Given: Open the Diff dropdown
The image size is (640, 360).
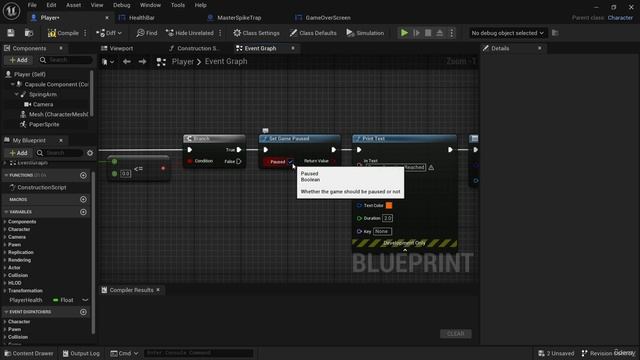Looking at the screenshot, I should (x=109, y=33).
